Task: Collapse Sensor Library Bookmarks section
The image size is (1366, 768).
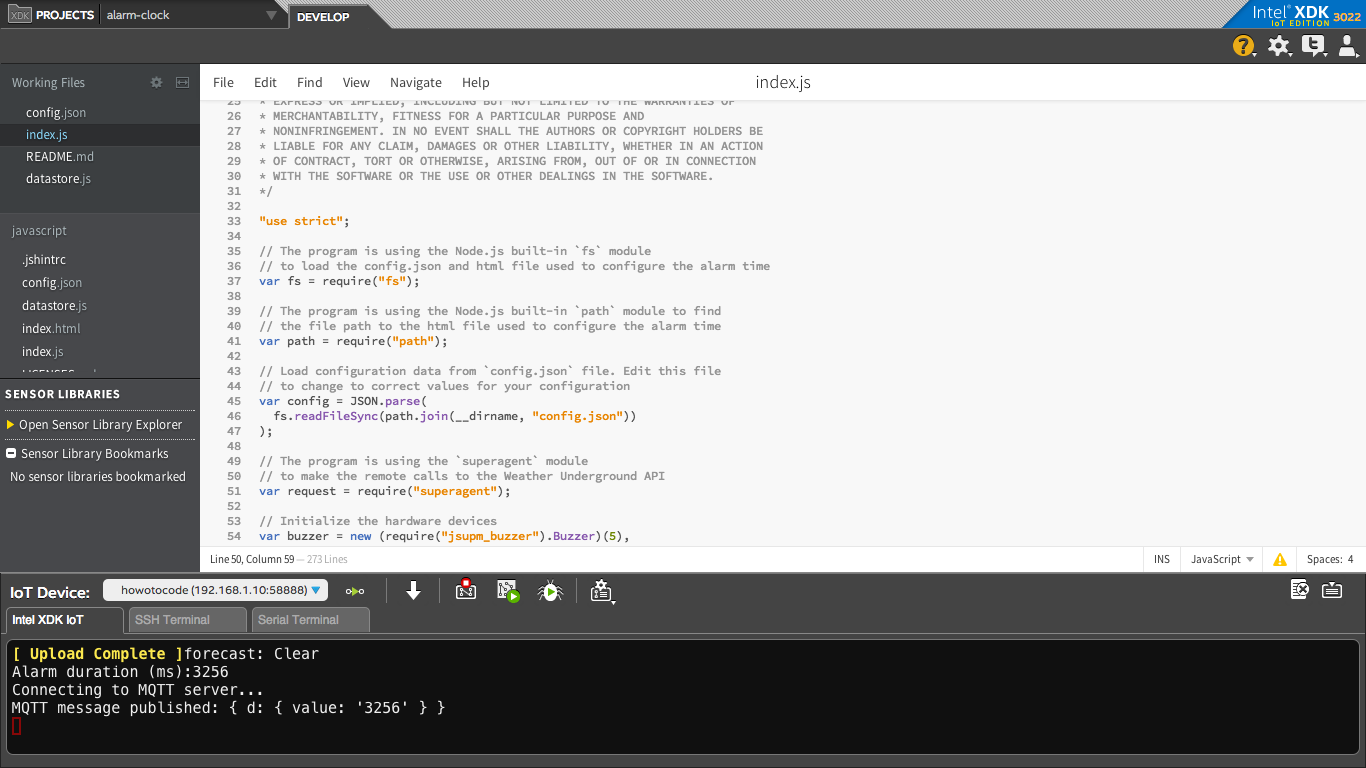Action: pyautogui.click(x=10, y=453)
